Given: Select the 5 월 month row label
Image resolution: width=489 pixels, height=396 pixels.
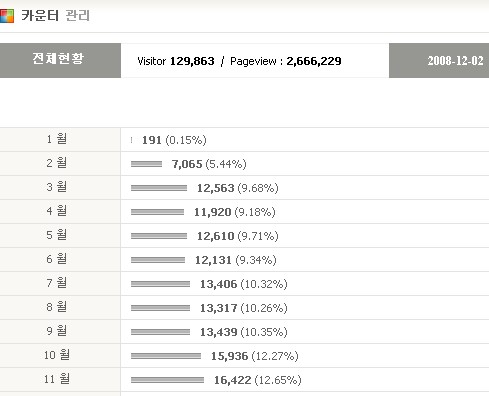Looking at the screenshot, I should click(57, 235).
